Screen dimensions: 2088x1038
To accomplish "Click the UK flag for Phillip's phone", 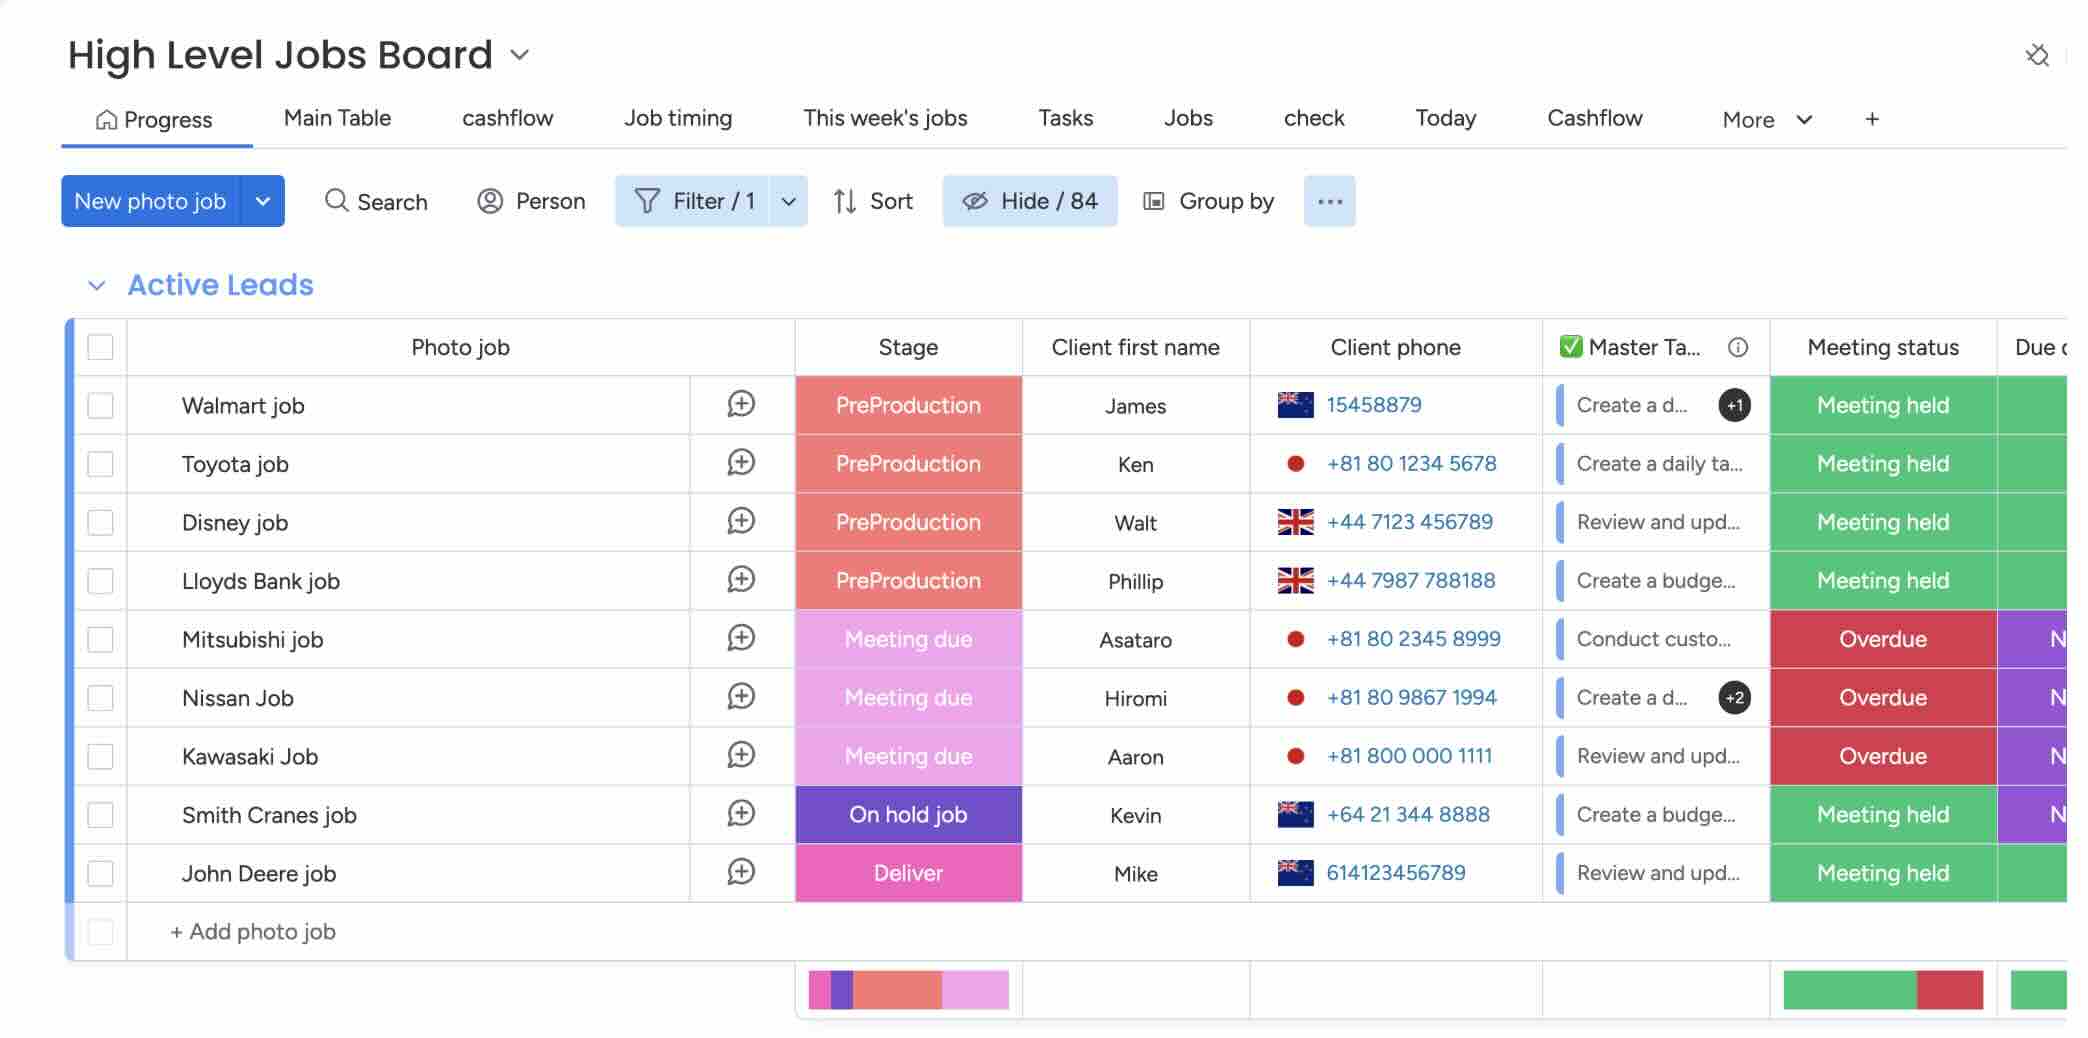I will click(1295, 581).
